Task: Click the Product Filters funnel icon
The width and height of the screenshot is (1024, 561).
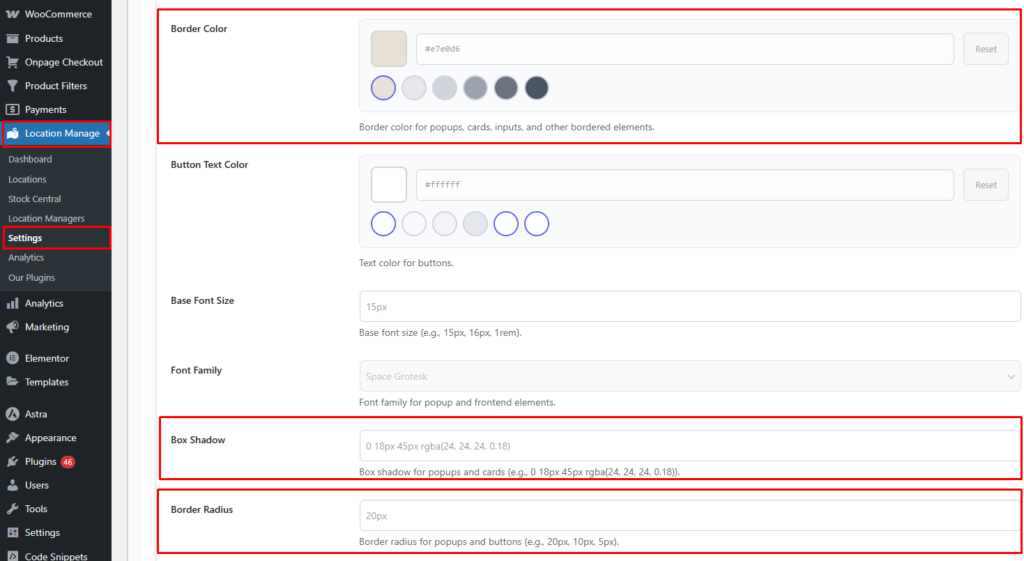Action: coord(12,86)
